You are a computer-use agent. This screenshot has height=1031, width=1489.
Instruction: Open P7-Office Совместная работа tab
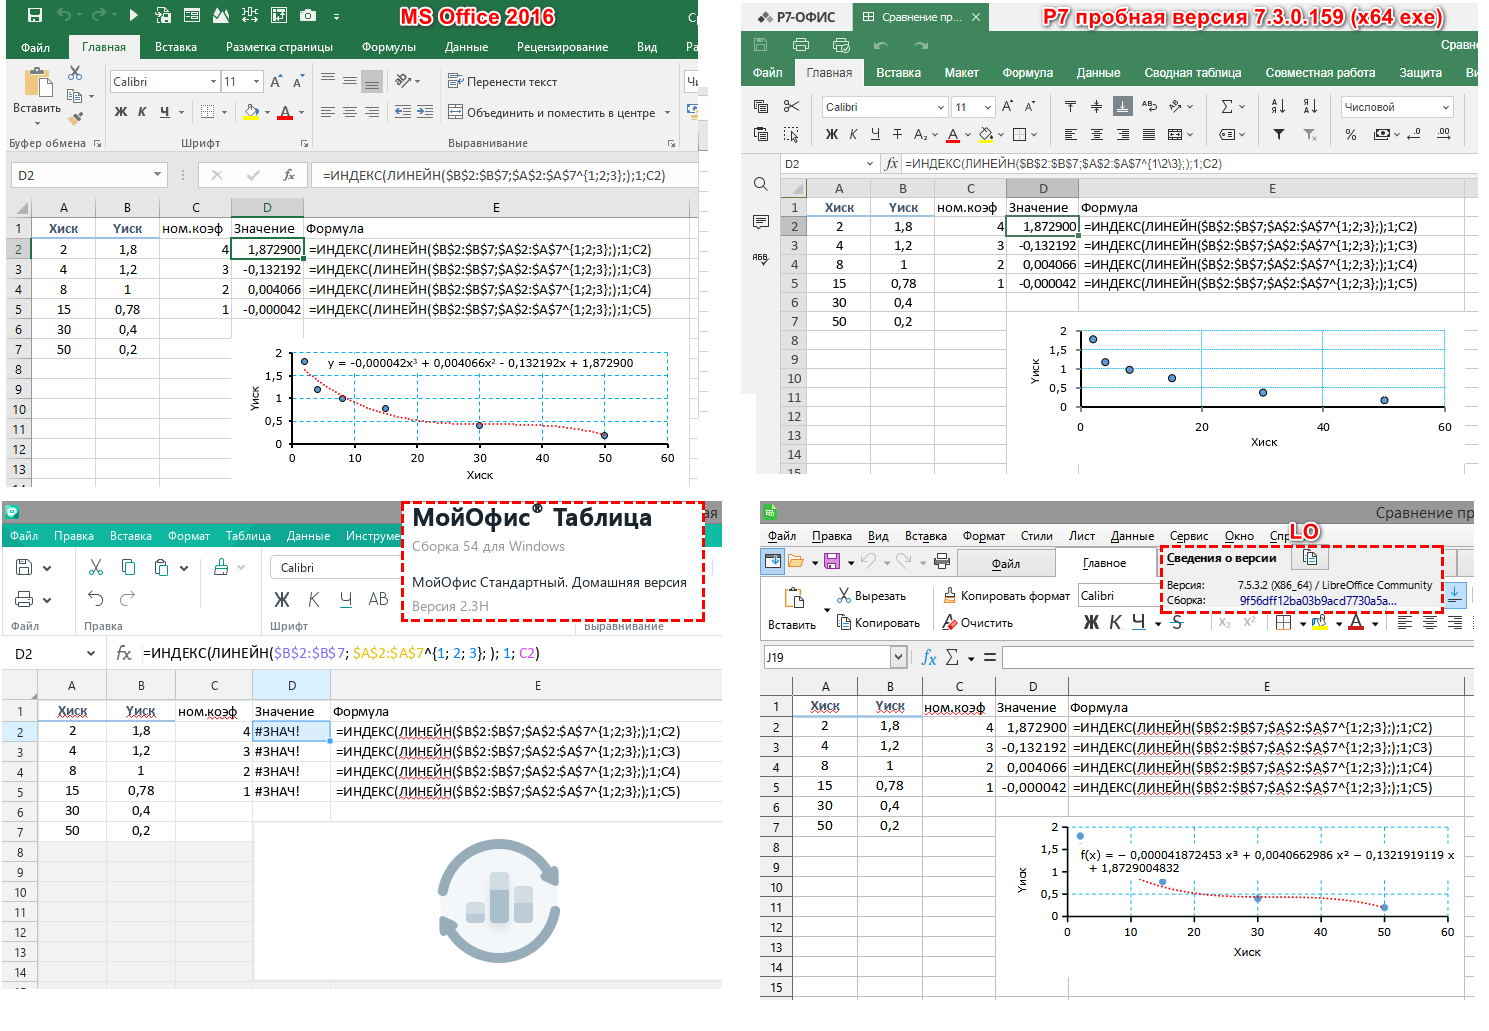1320,72
